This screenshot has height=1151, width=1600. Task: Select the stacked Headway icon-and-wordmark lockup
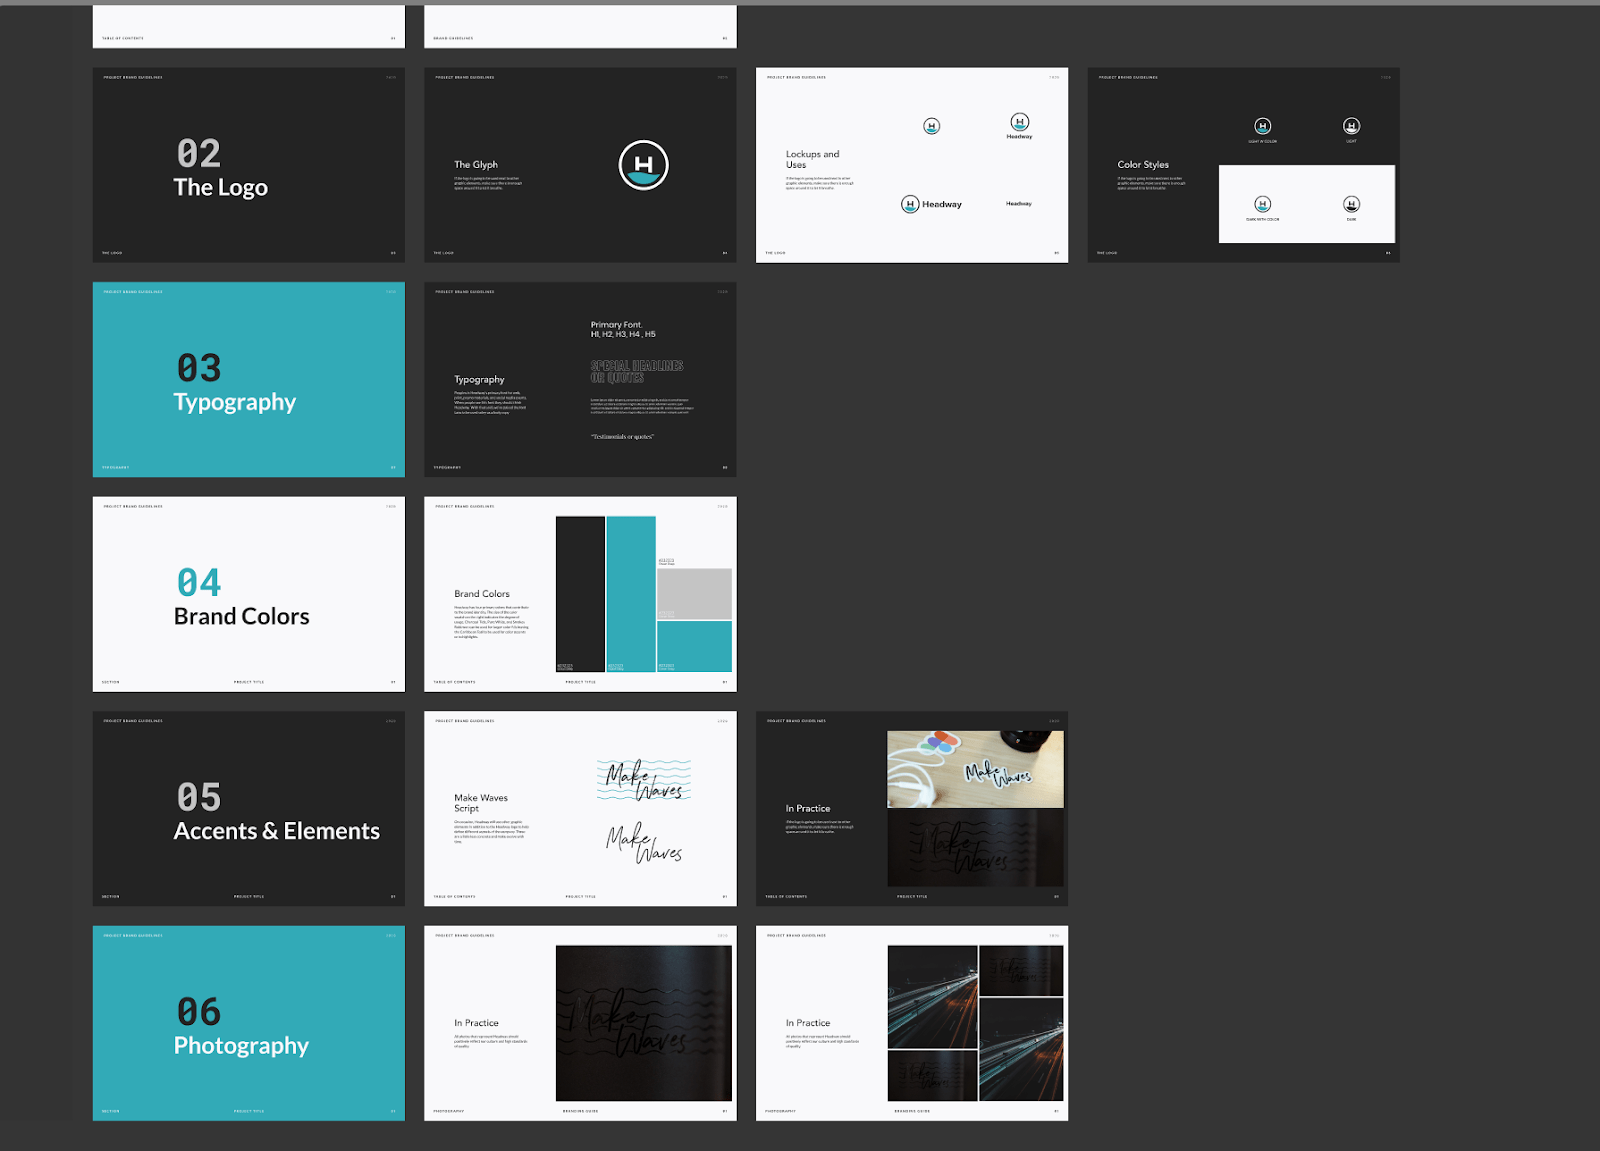click(x=1018, y=125)
